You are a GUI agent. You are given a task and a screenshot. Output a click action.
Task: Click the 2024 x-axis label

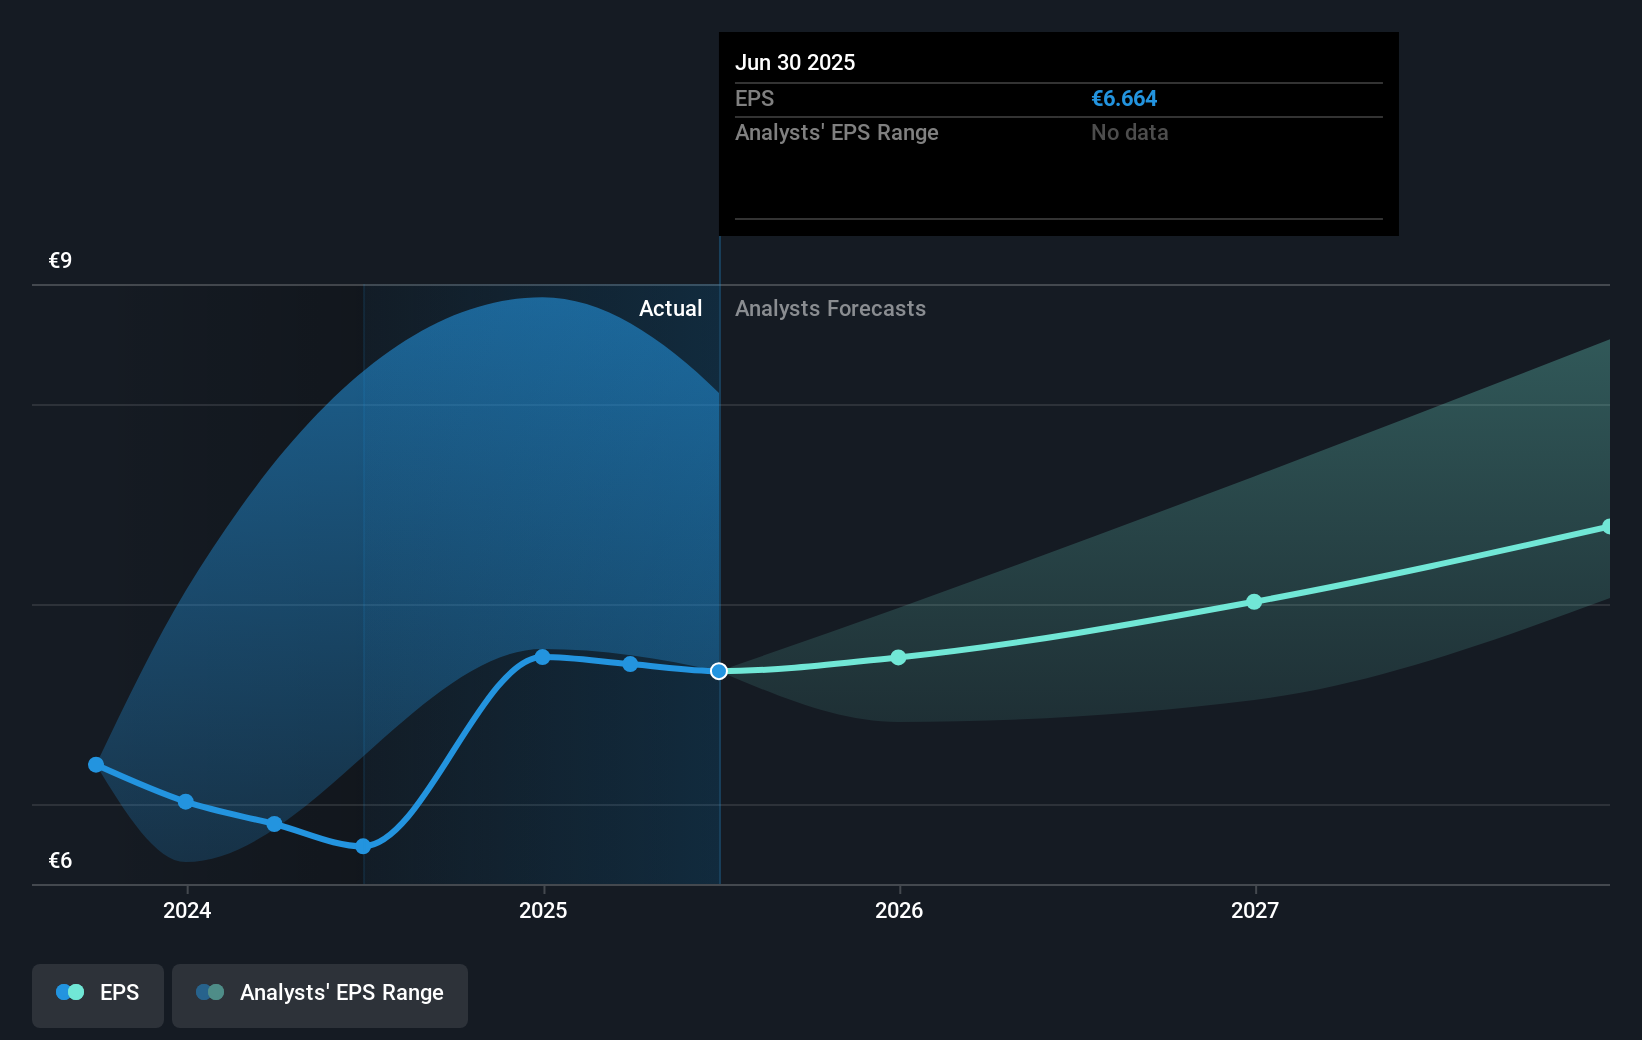(186, 910)
